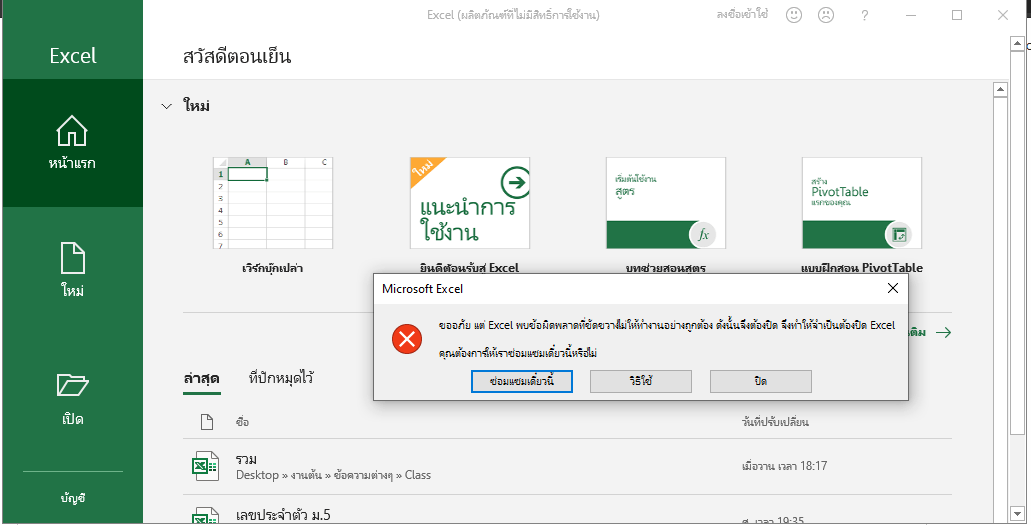Click the smiley face feedback icon
Screen dimensions: 1031x525
click(x=794, y=14)
